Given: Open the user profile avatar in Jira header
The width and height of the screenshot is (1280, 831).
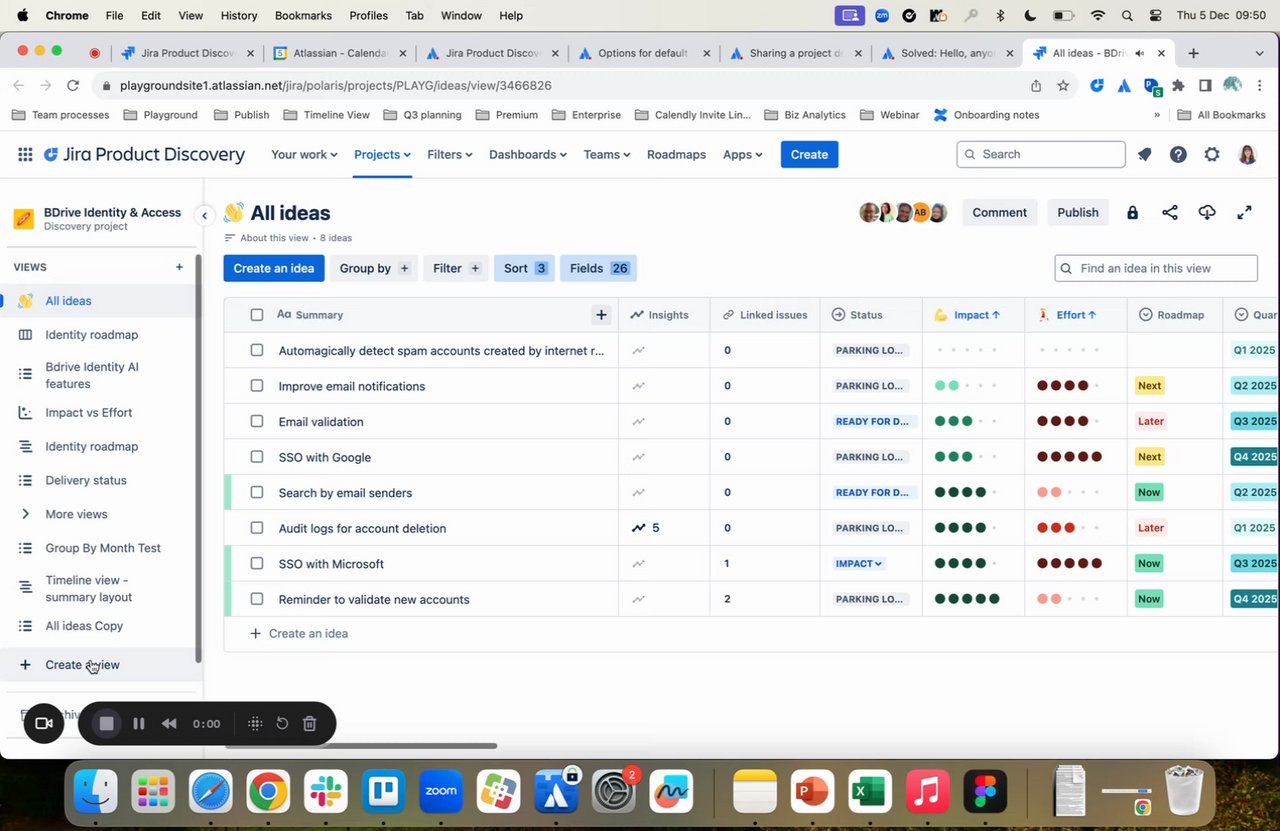Looking at the screenshot, I should (x=1247, y=154).
